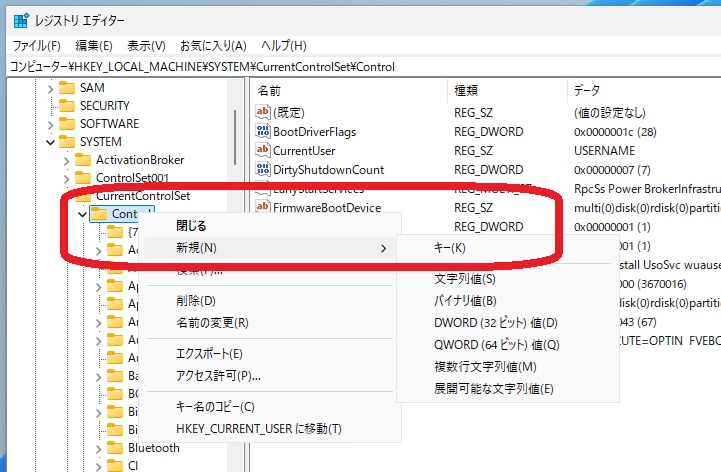The width and height of the screenshot is (721, 472).
Task: Open the ヘルプ(H) menu
Action: tap(284, 46)
